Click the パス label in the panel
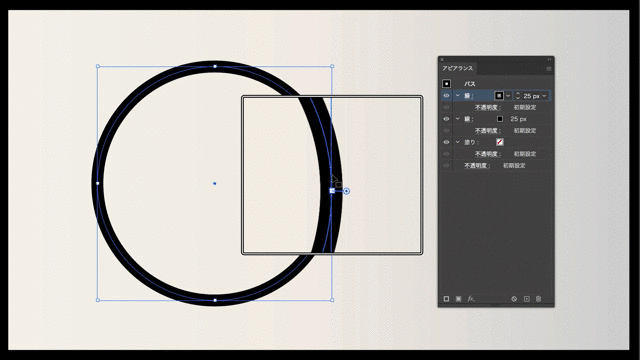 coord(470,84)
